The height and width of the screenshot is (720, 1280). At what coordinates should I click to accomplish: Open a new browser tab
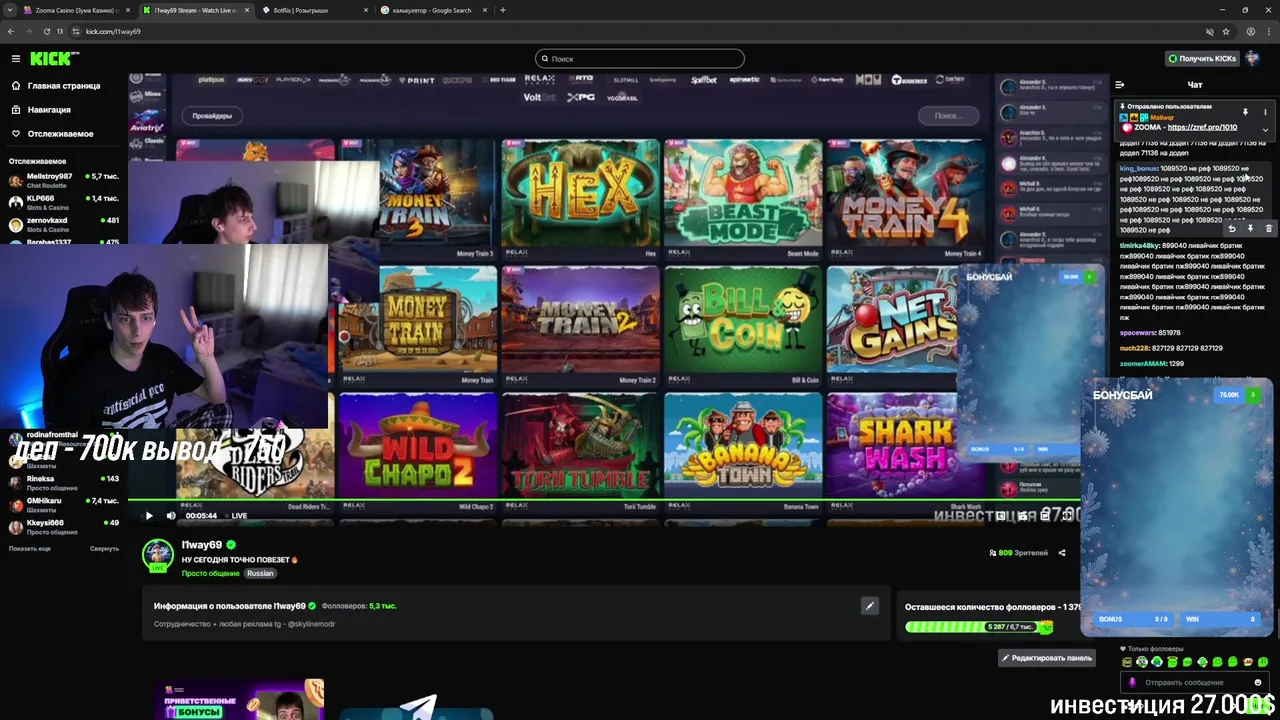(503, 10)
